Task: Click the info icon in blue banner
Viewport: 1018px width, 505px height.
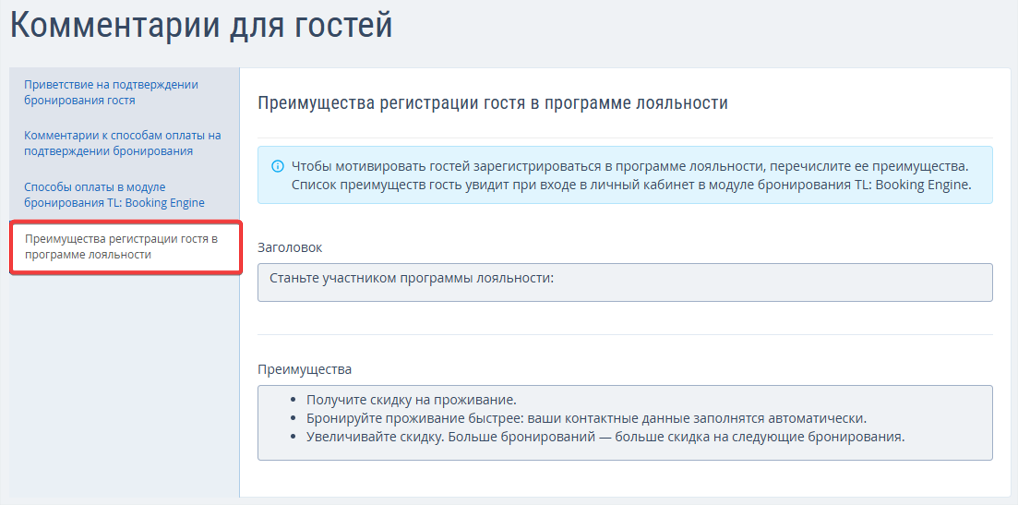Action: click(x=276, y=165)
